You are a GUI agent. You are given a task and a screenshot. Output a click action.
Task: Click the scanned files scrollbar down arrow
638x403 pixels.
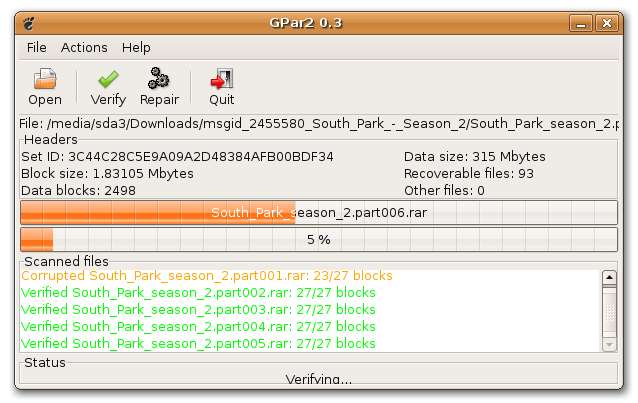[609, 345]
